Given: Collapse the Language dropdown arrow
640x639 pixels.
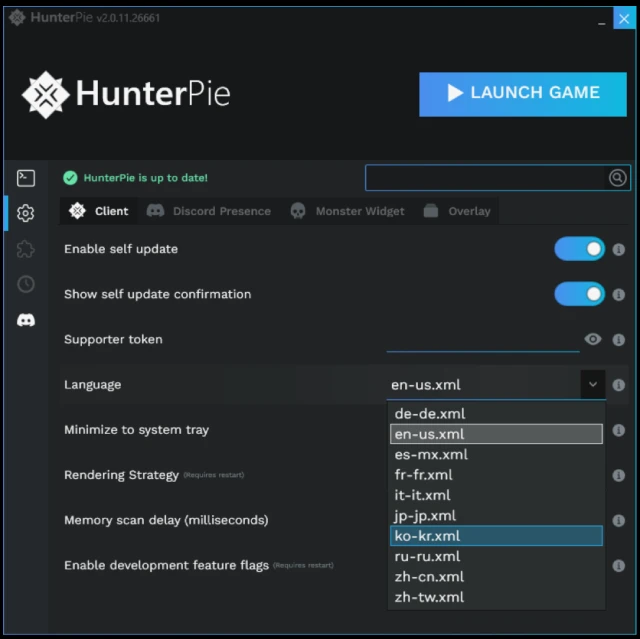Looking at the screenshot, I should [593, 384].
